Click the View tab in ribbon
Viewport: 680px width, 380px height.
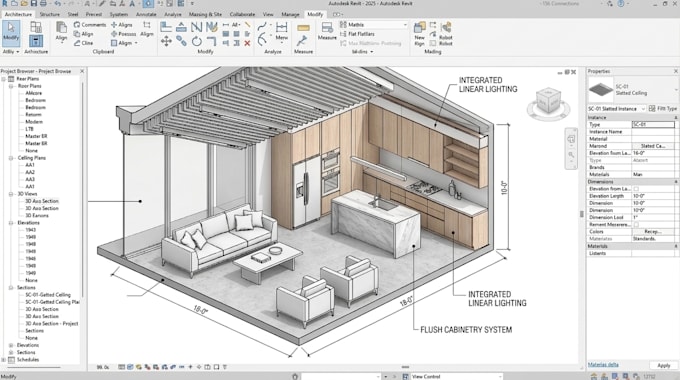pyautogui.click(x=268, y=14)
